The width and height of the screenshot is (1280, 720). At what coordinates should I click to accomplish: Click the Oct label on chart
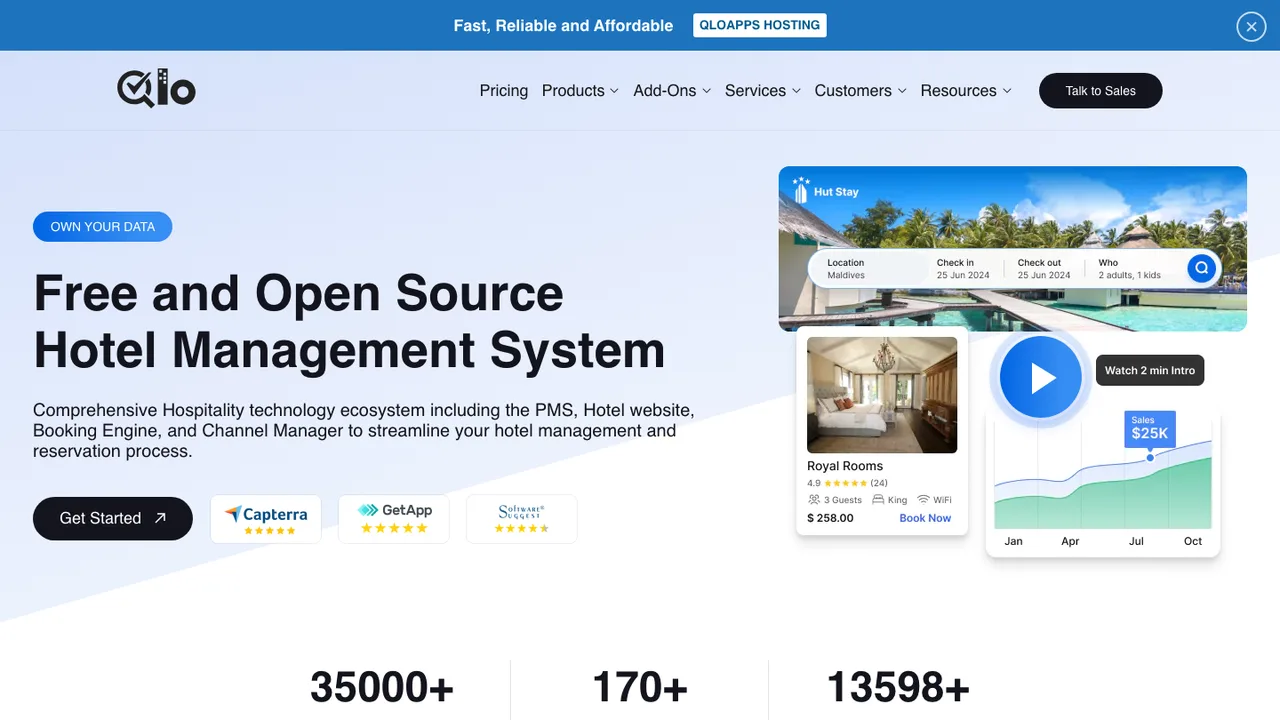click(x=1193, y=541)
